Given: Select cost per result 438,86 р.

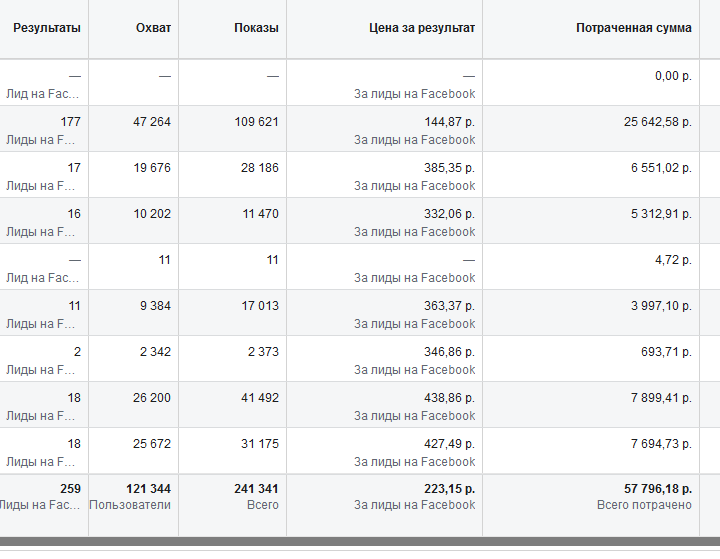Looking at the screenshot, I should coord(450,397).
